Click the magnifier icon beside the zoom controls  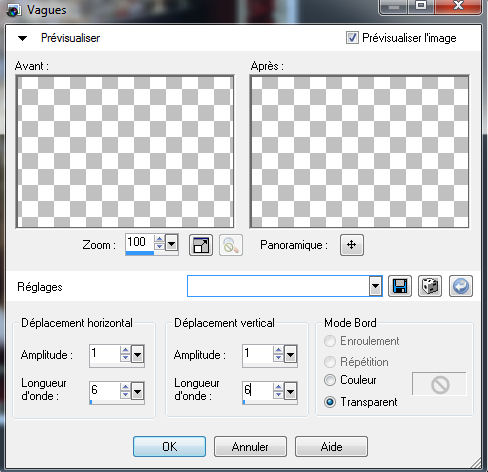(231, 245)
